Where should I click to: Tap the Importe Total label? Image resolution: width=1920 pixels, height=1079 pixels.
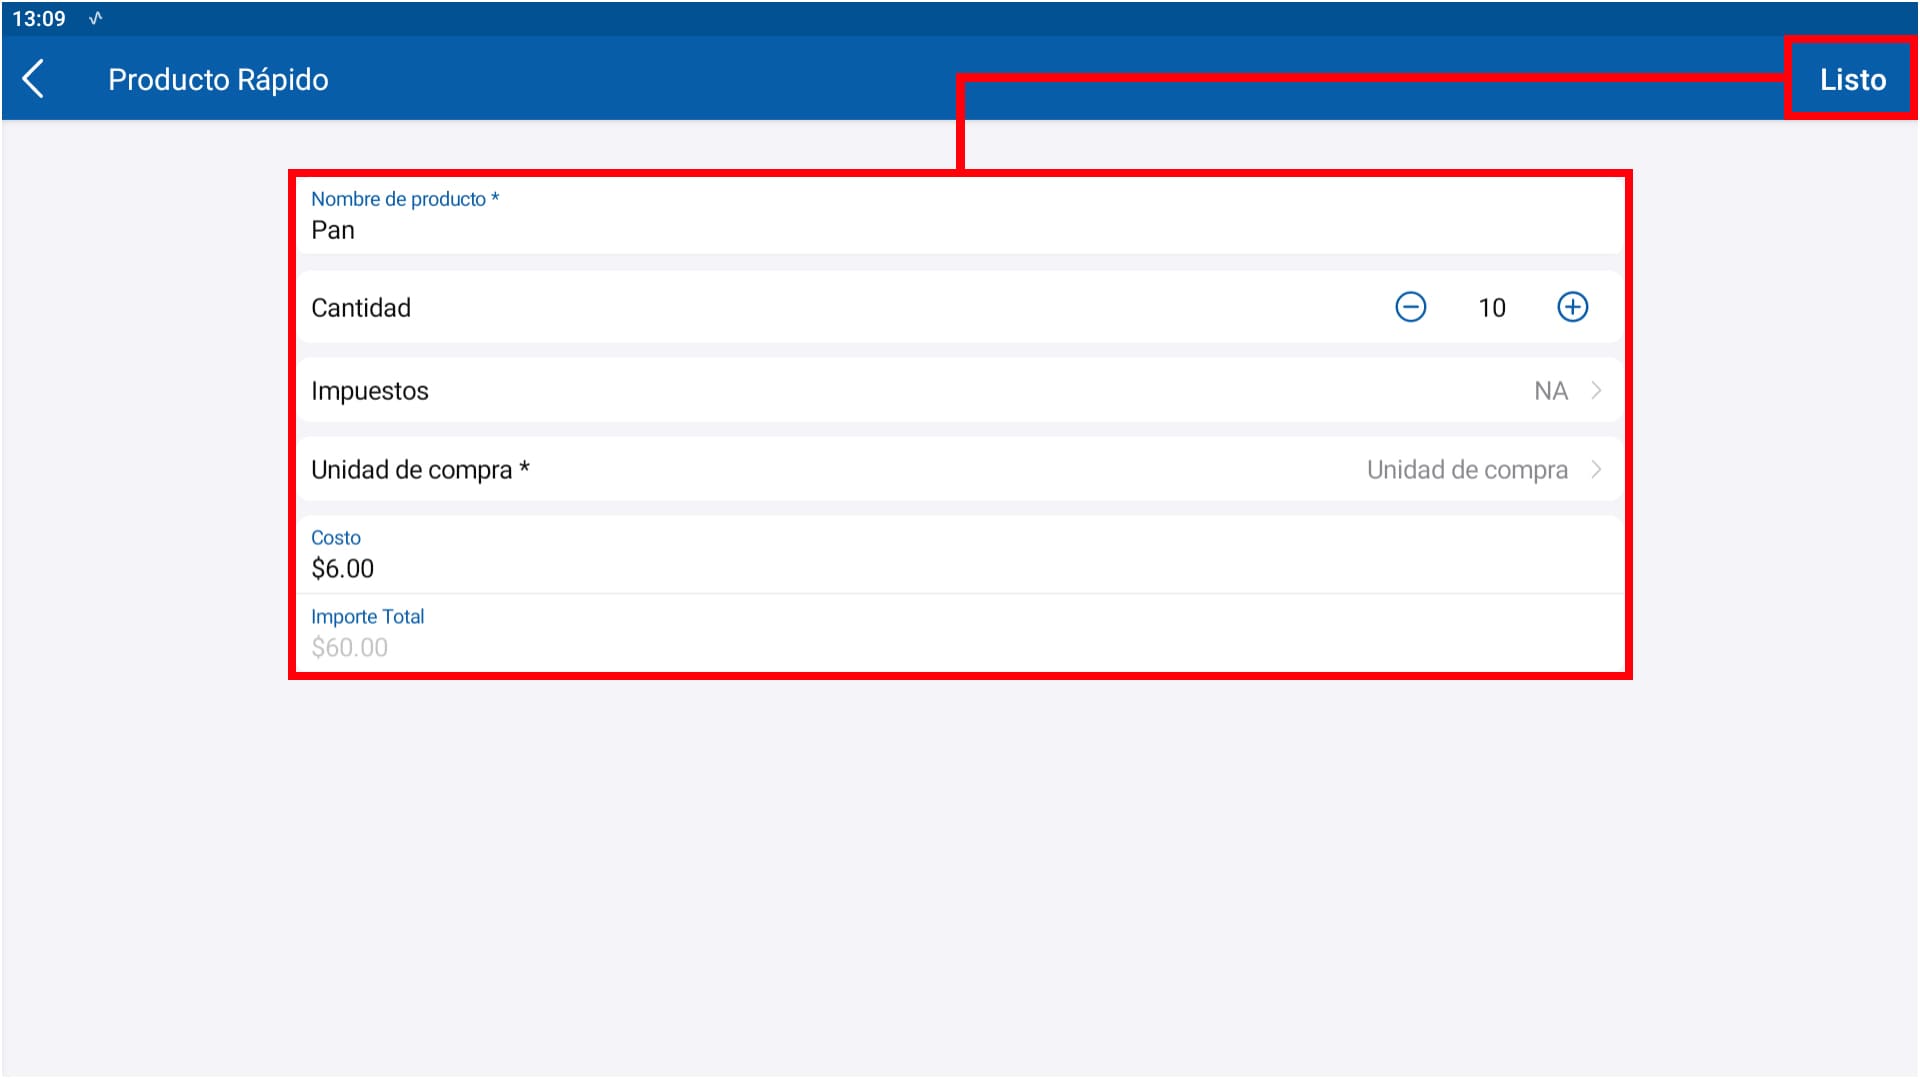[x=367, y=617]
